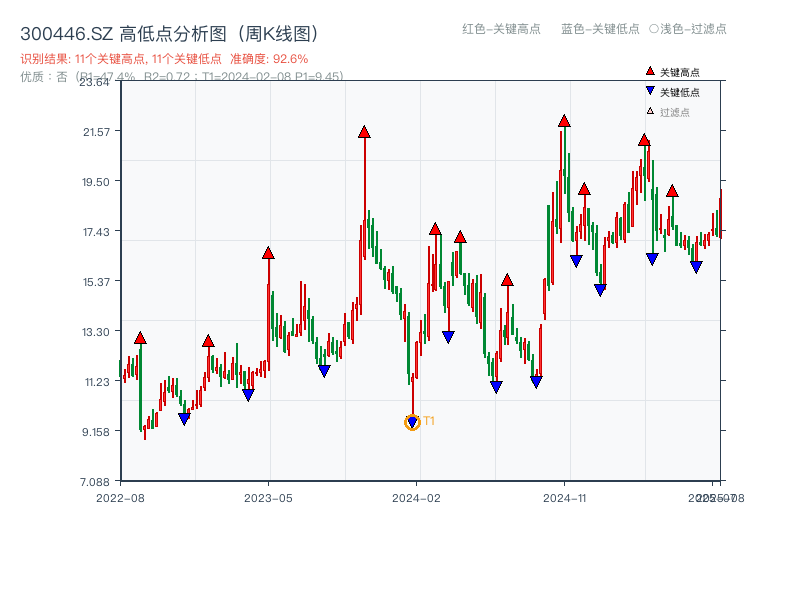Click the 2022-08 x-axis label
Screen dimensions: 800x600
pyautogui.click(x=120, y=498)
